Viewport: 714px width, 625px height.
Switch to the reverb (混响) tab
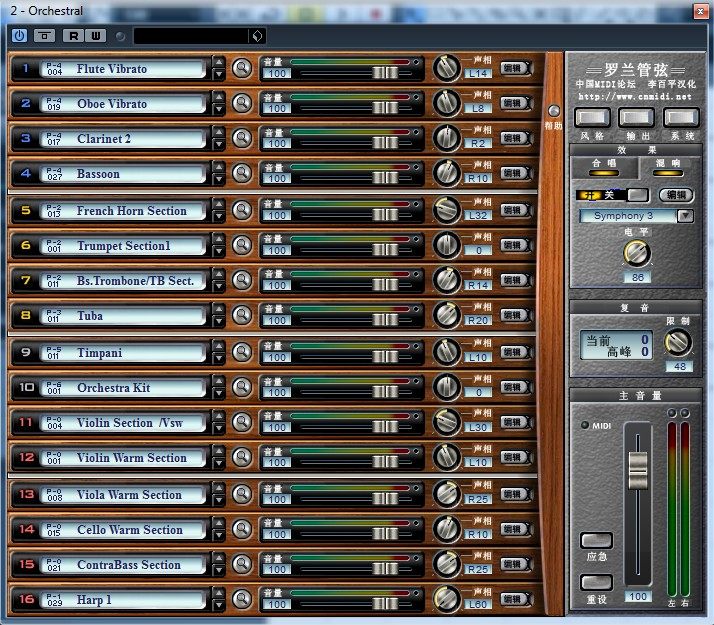(x=667, y=165)
